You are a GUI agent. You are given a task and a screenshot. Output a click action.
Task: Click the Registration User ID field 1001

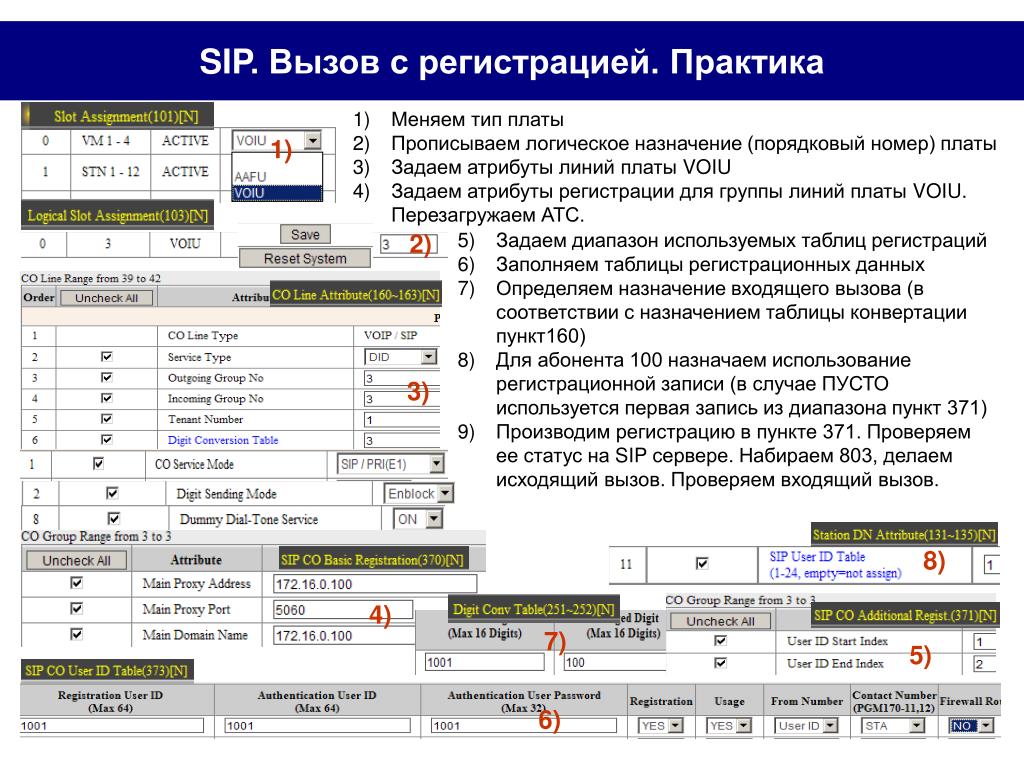click(x=112, y=726)
